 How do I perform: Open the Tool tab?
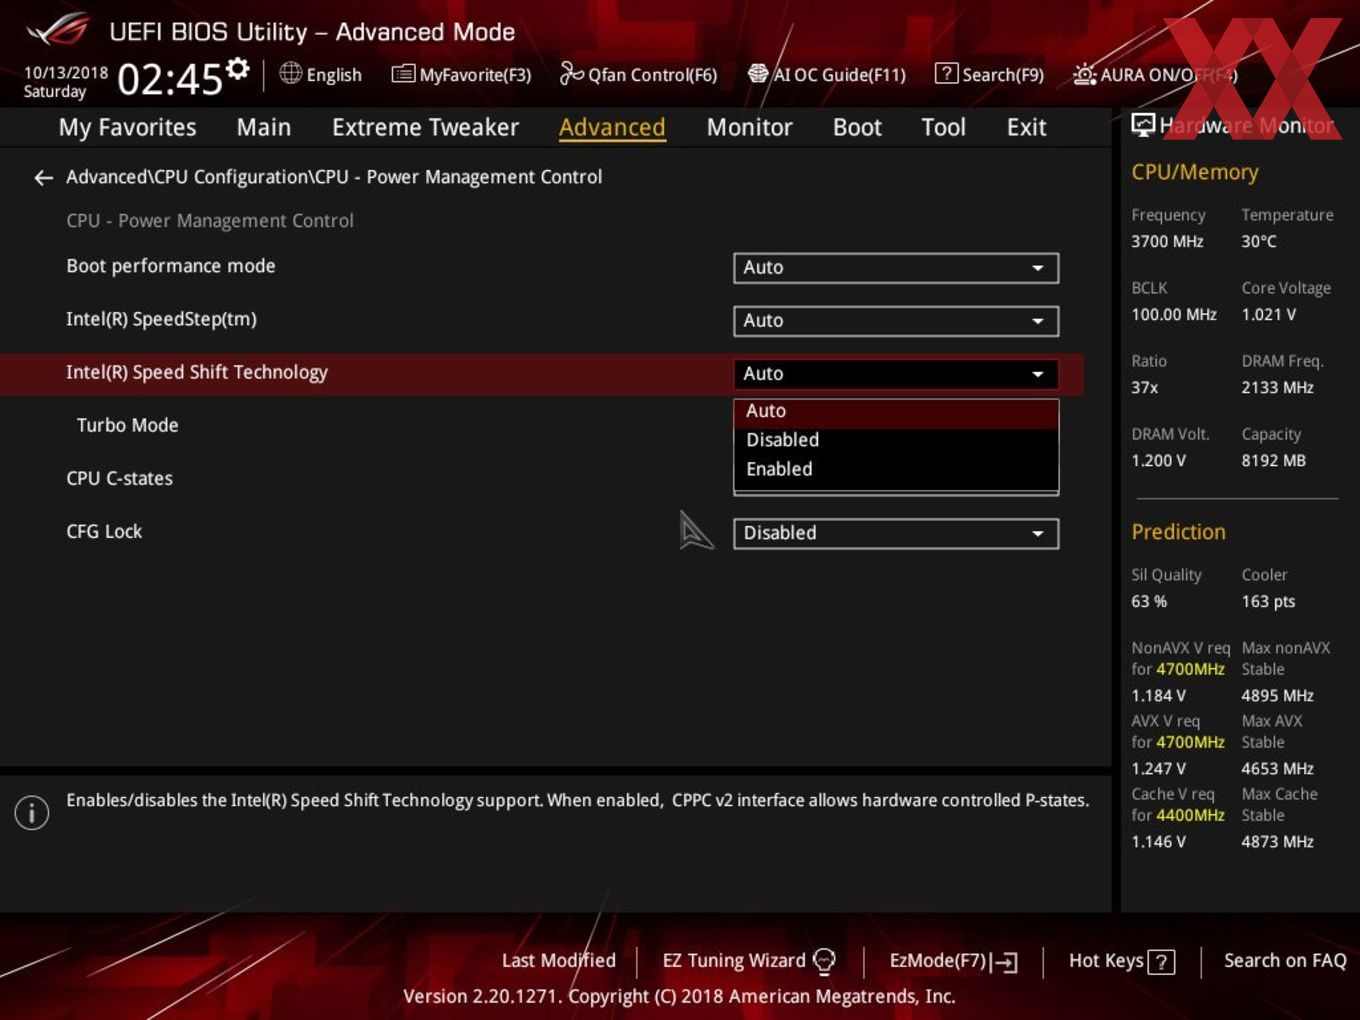[943, 127]
